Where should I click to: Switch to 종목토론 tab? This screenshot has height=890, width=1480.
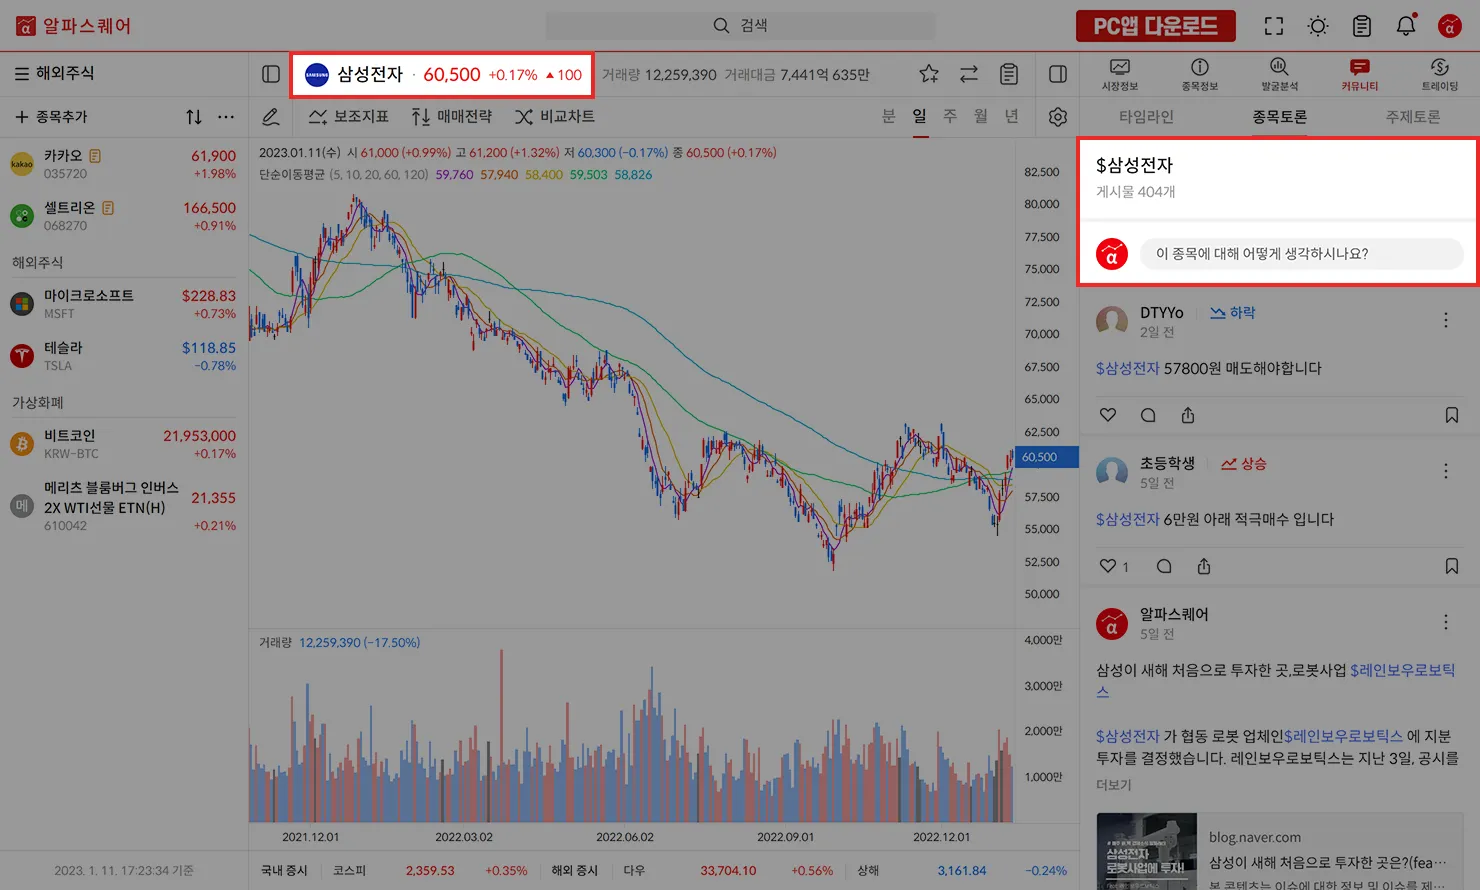(1280, 117)
